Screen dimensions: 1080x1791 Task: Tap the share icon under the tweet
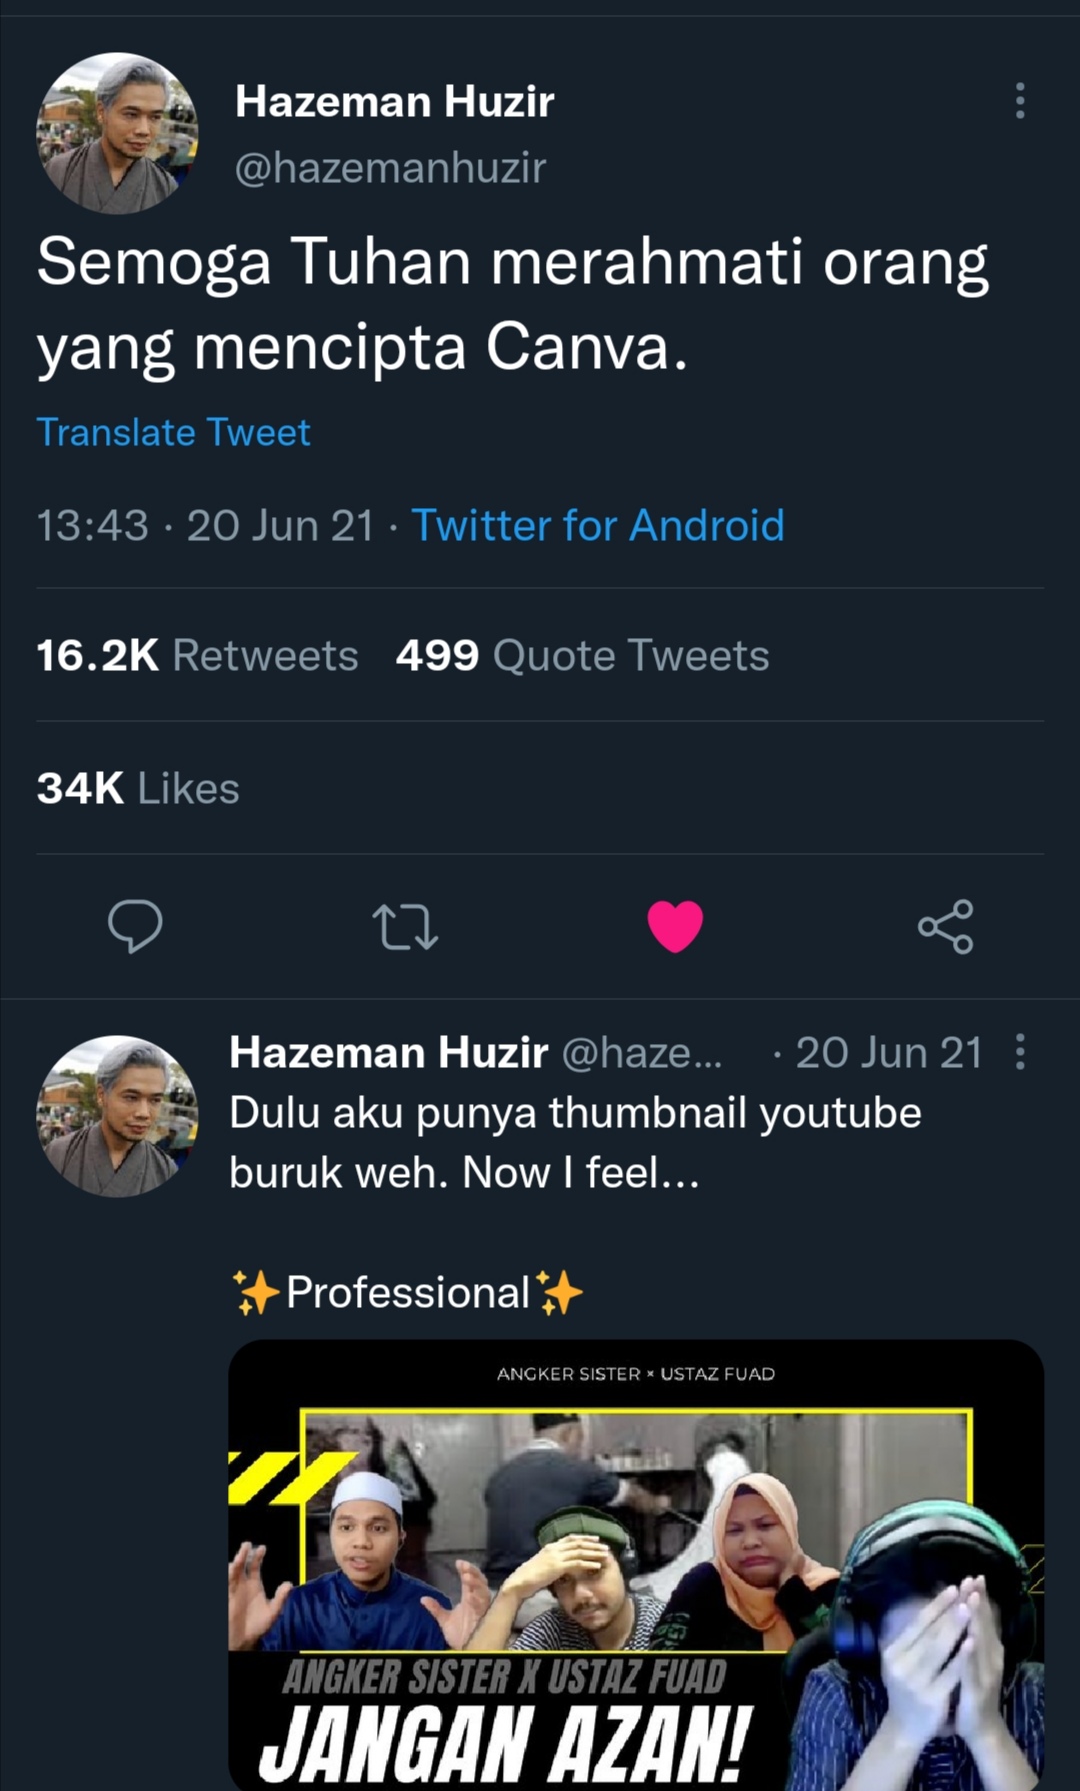945,926
